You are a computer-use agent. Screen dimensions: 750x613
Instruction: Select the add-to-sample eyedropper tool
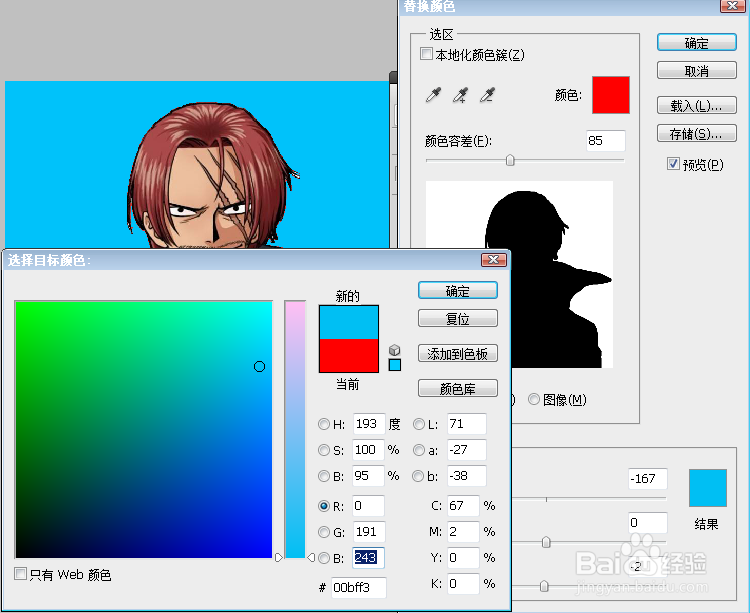tap(460, 95)
